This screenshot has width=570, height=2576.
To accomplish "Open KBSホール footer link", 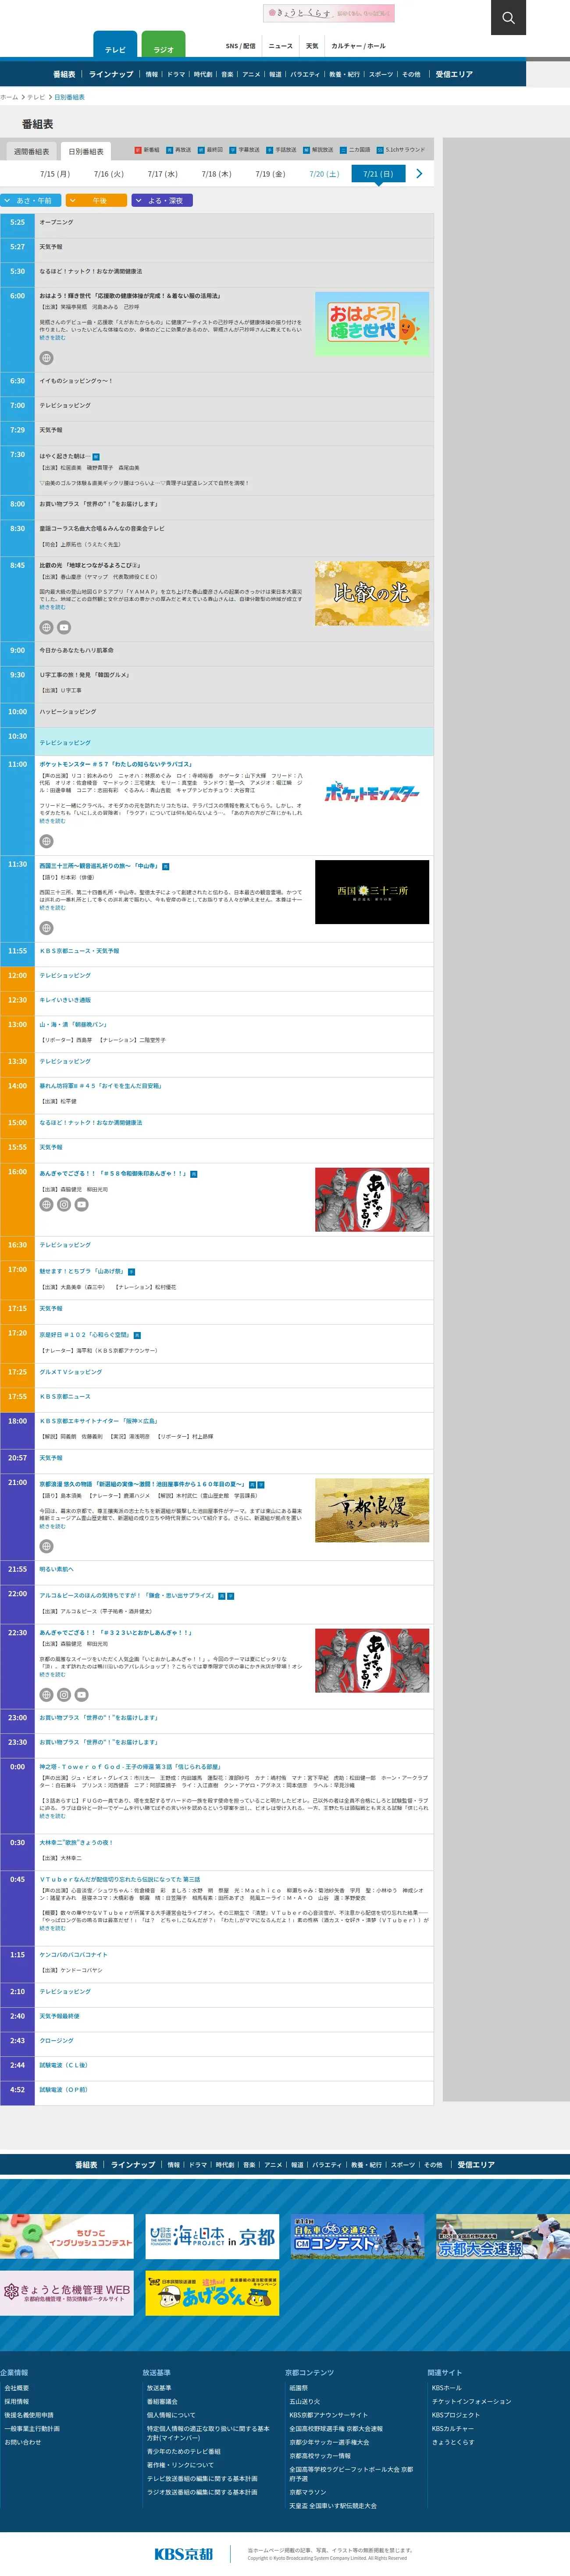I will 447,2387.
